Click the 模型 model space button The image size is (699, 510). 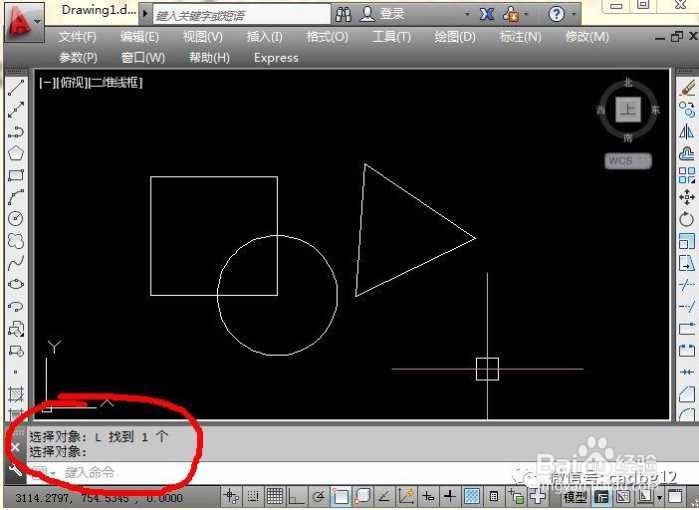tap(576, 497)
